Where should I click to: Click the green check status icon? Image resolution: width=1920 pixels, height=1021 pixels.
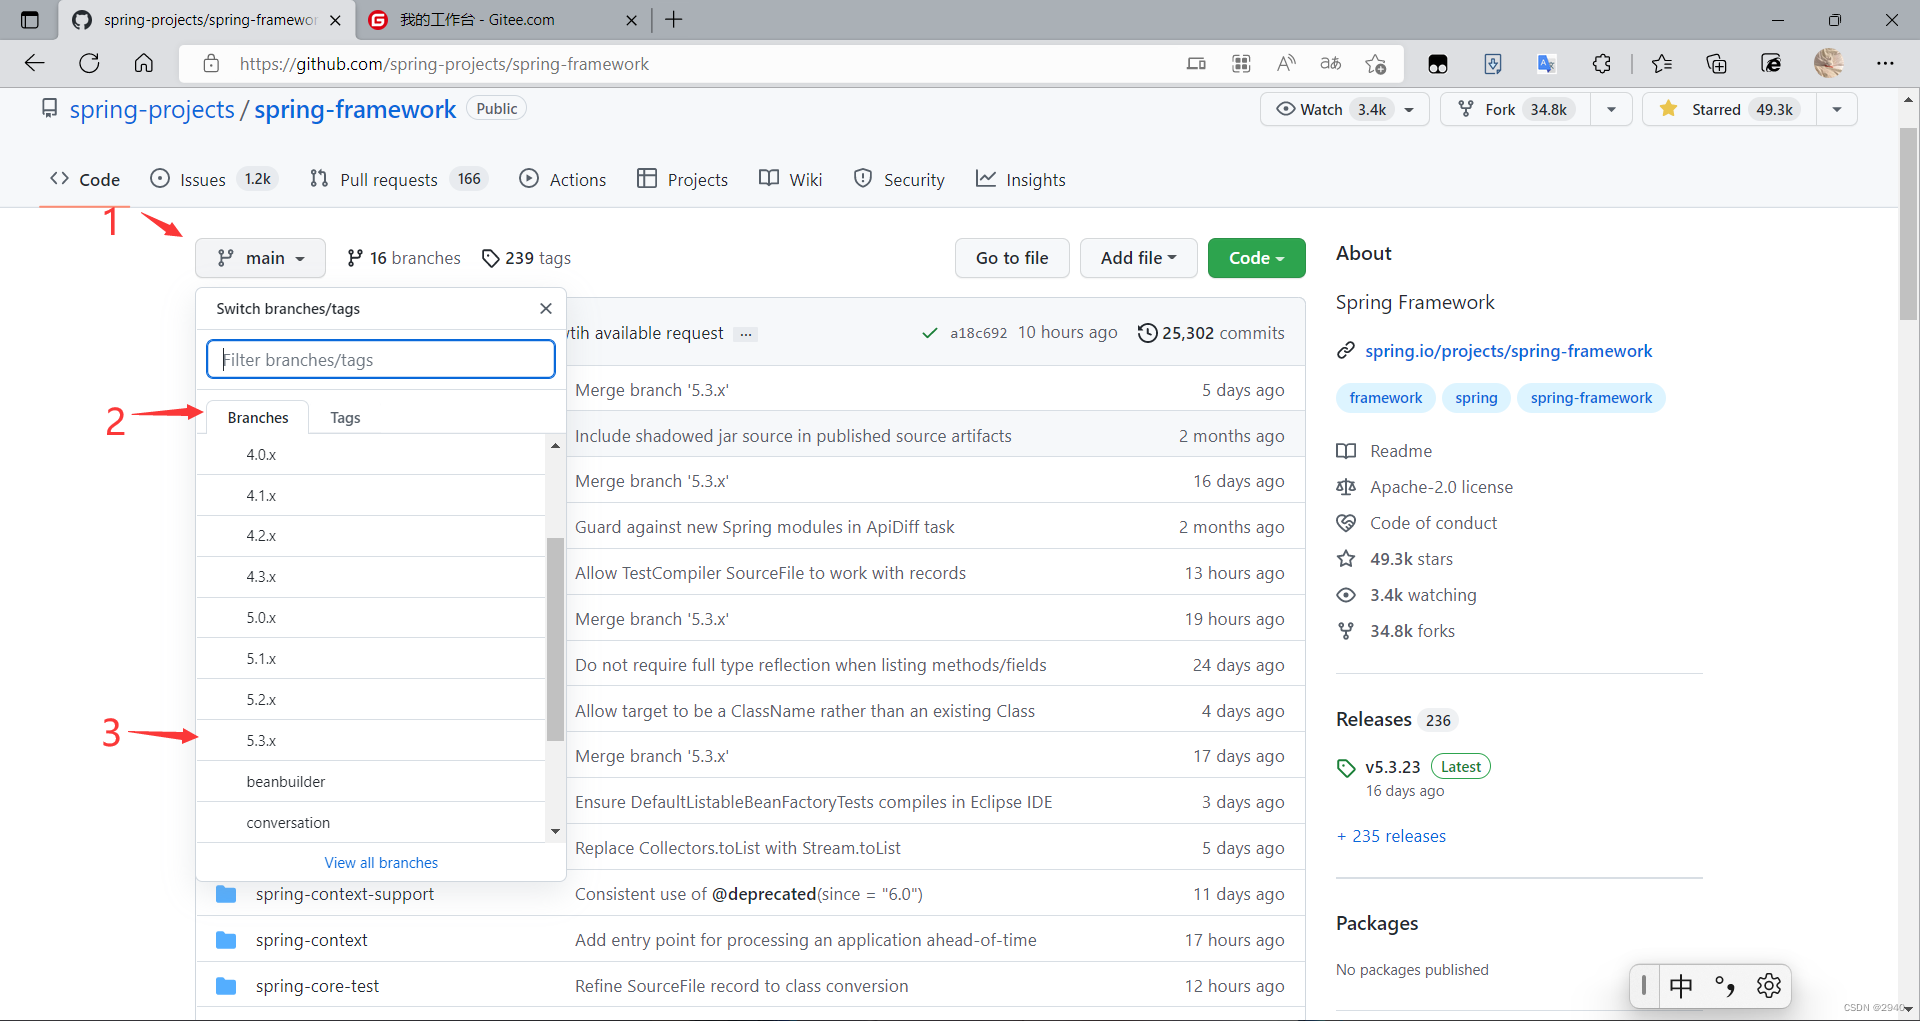pos(930,333)
